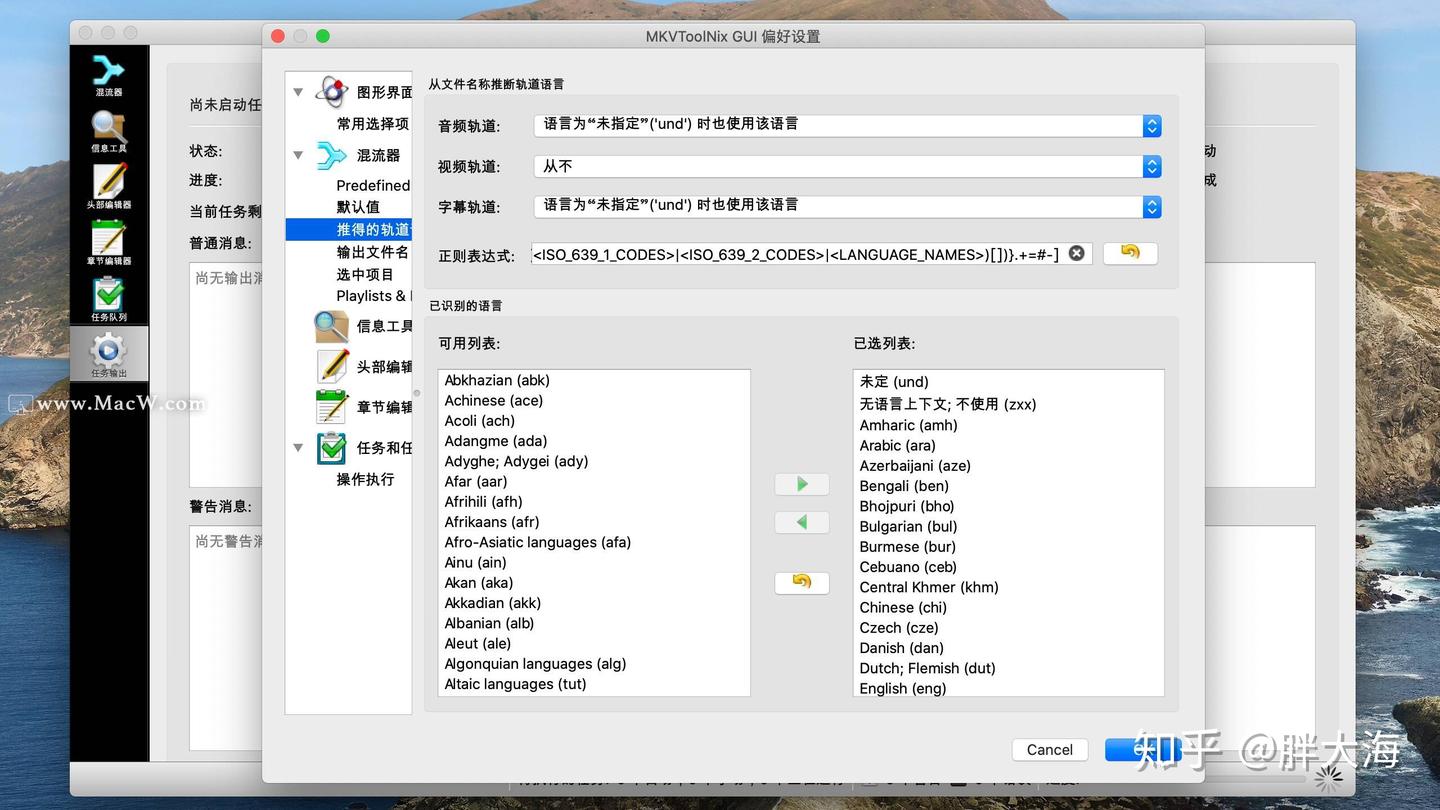Viewport: 1440px width, 810px height.
Task: Collapse the 任务和任务 tree section
Action: pos(298,448)
